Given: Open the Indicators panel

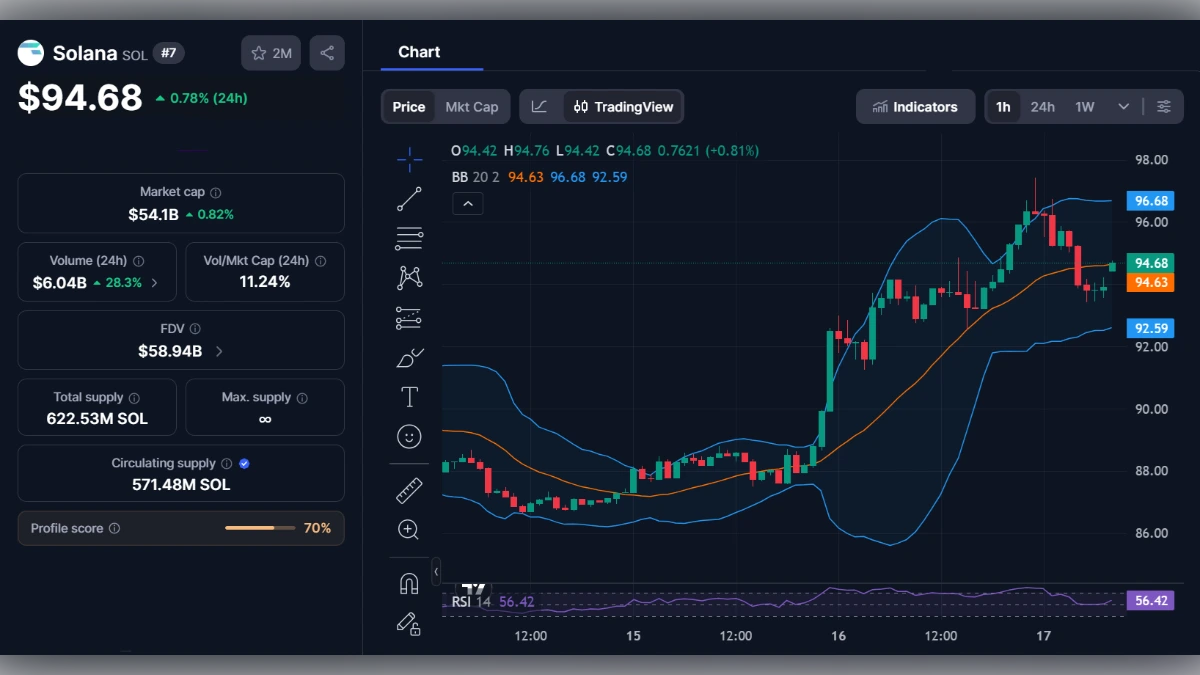Looking at the screenshot, I should point(915,106).
